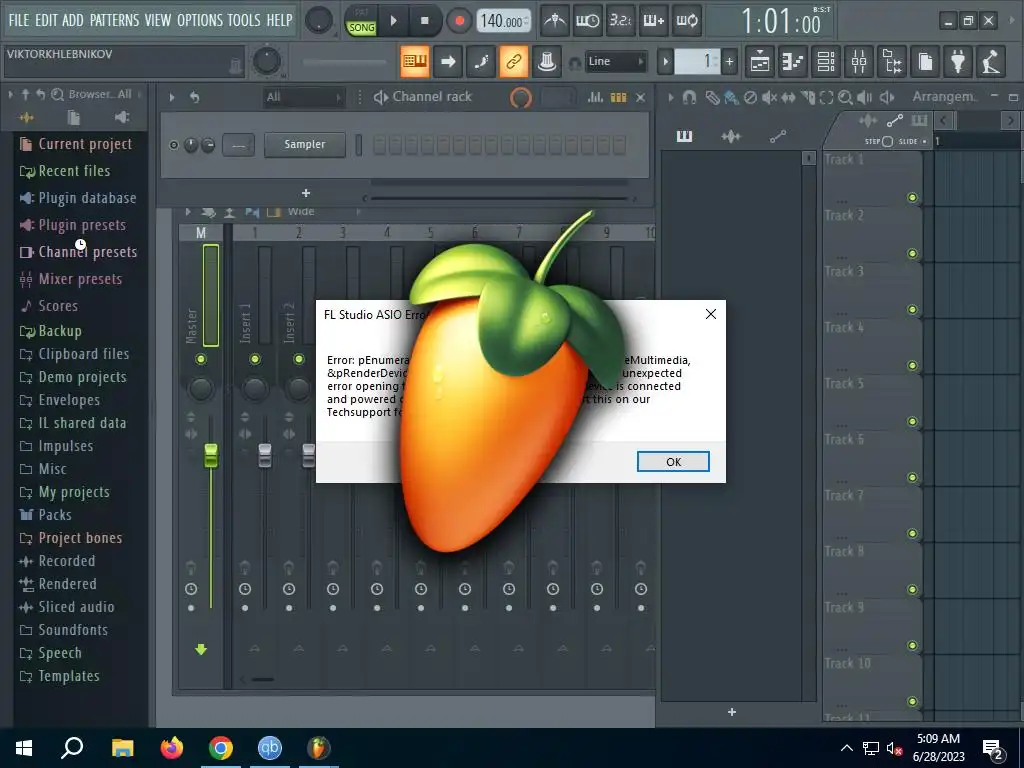
Task: Open the piano icon in picker panel
Action: tap(684, 136)
